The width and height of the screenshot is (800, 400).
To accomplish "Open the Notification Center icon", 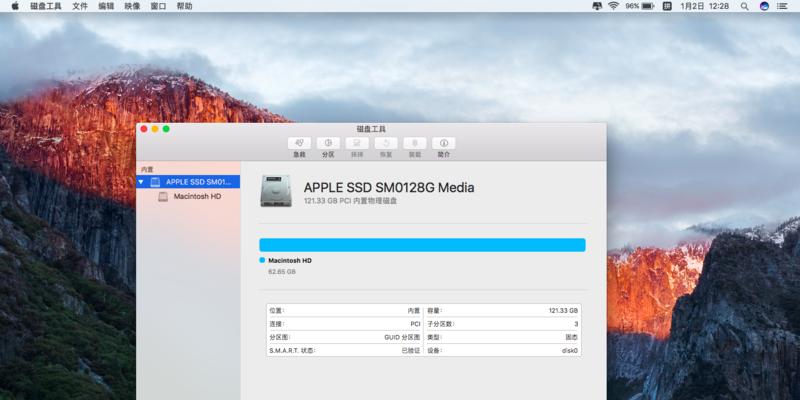I will pyautogui.click(x=782, y=6).
